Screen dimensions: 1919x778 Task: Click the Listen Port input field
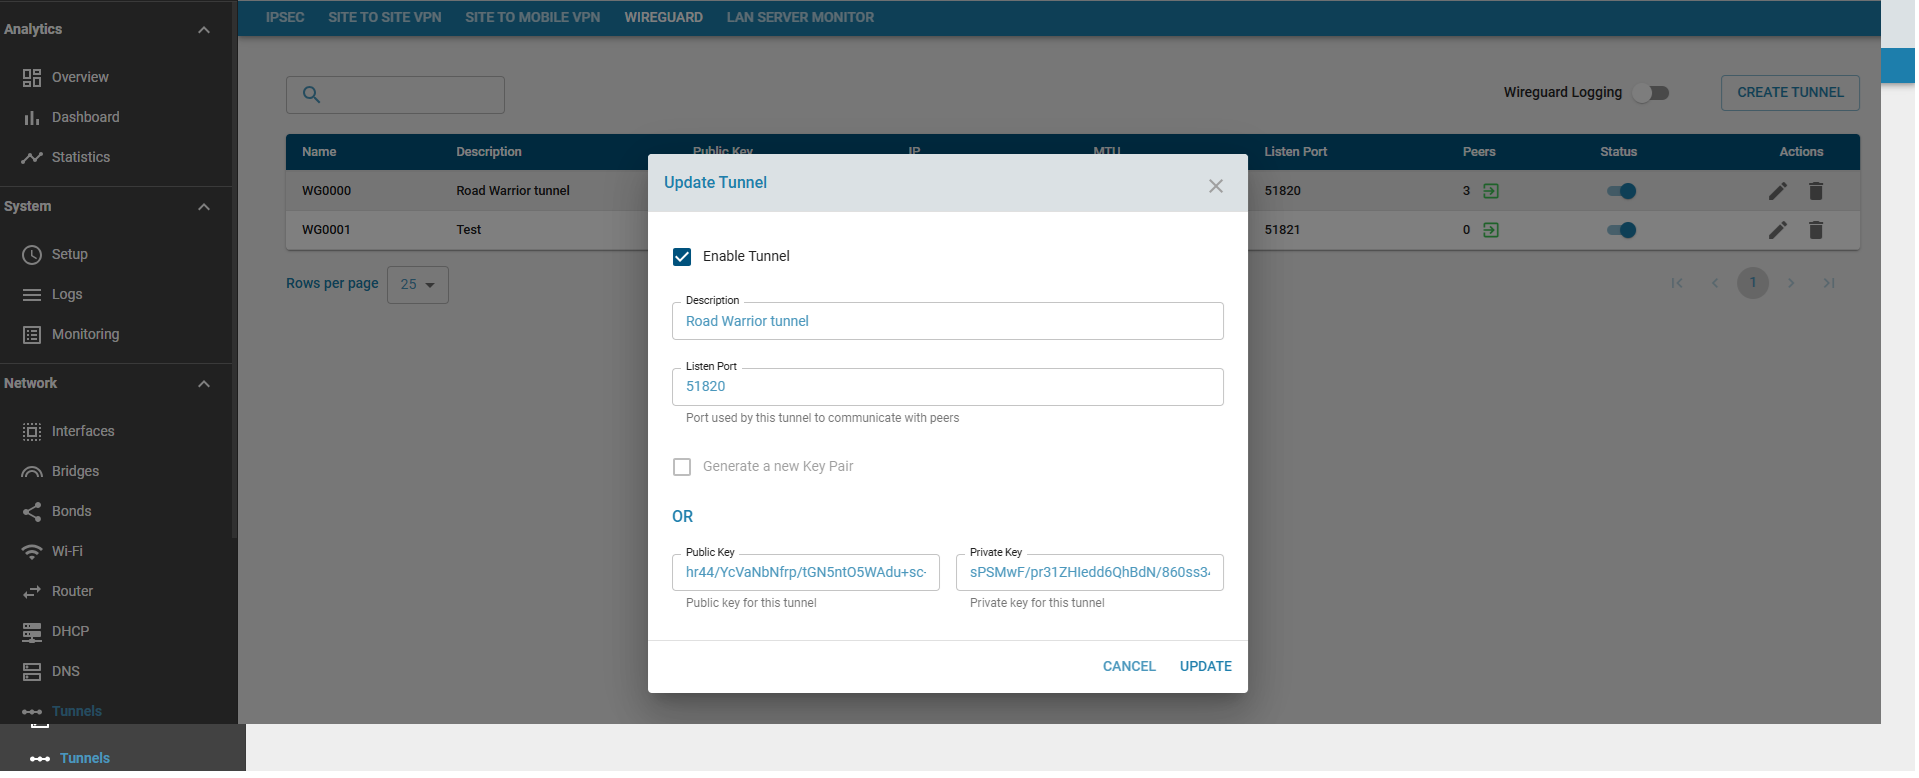coord(947,387)
